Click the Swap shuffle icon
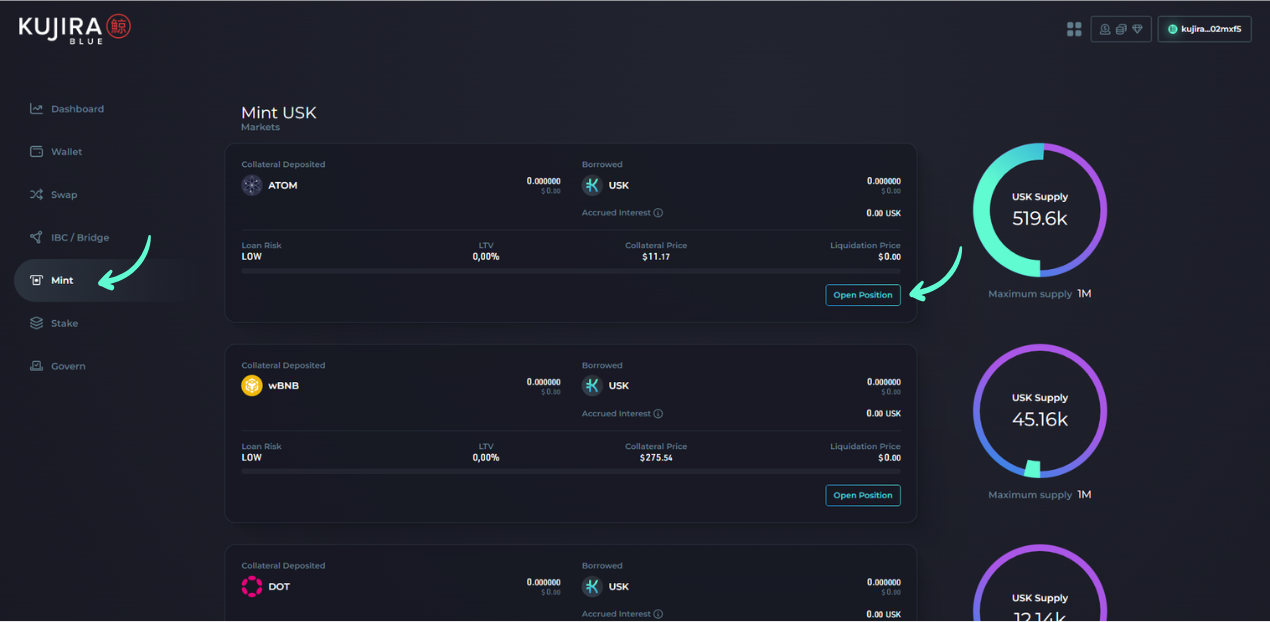 coord(36,195)
